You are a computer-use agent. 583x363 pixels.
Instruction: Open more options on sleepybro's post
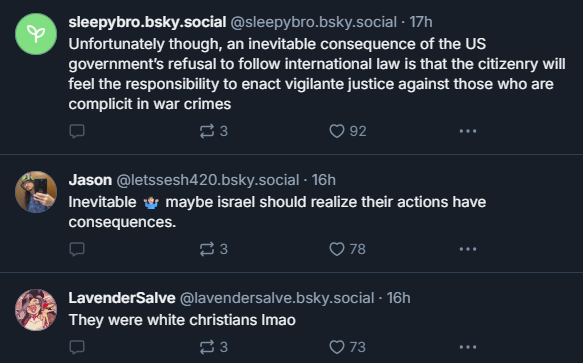tap(468, 131)
